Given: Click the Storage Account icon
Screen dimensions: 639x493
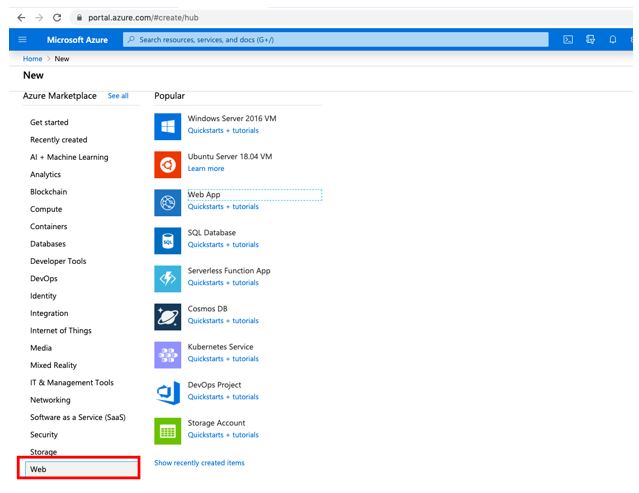Looking at the screenshot, I should (168, 430).
